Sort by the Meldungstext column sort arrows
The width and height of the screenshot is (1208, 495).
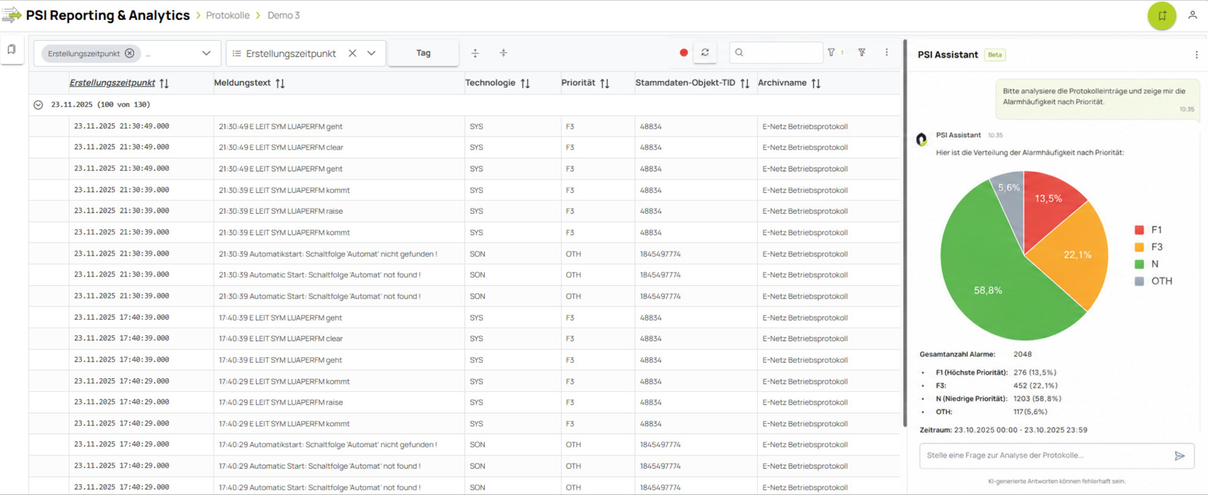280,83
